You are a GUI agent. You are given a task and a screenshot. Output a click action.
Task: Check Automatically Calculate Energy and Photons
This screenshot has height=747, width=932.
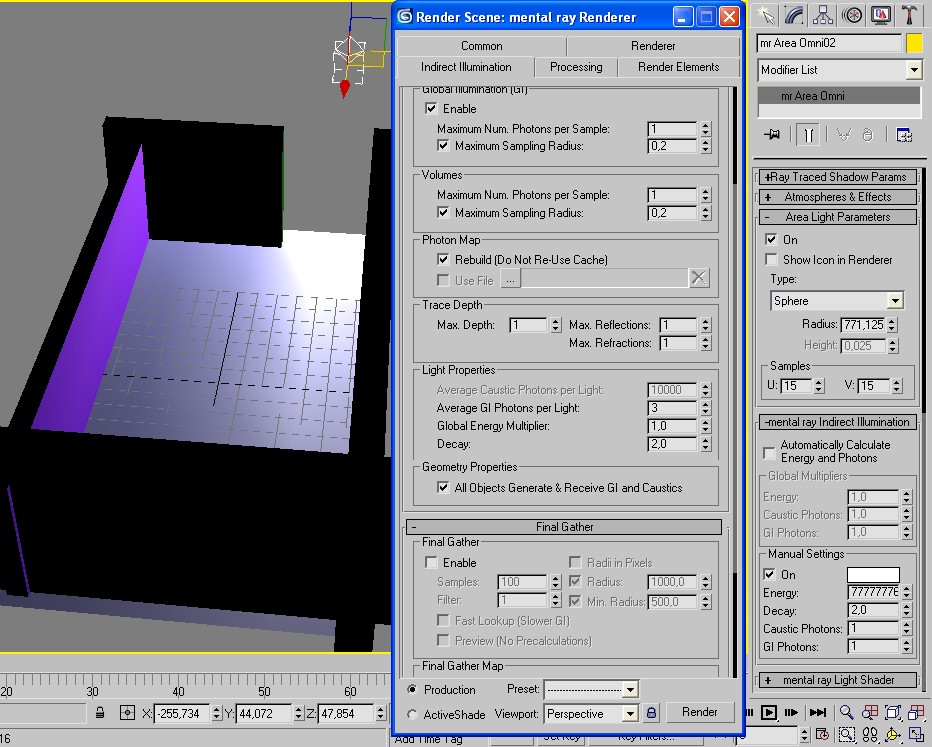click(769, 453)
